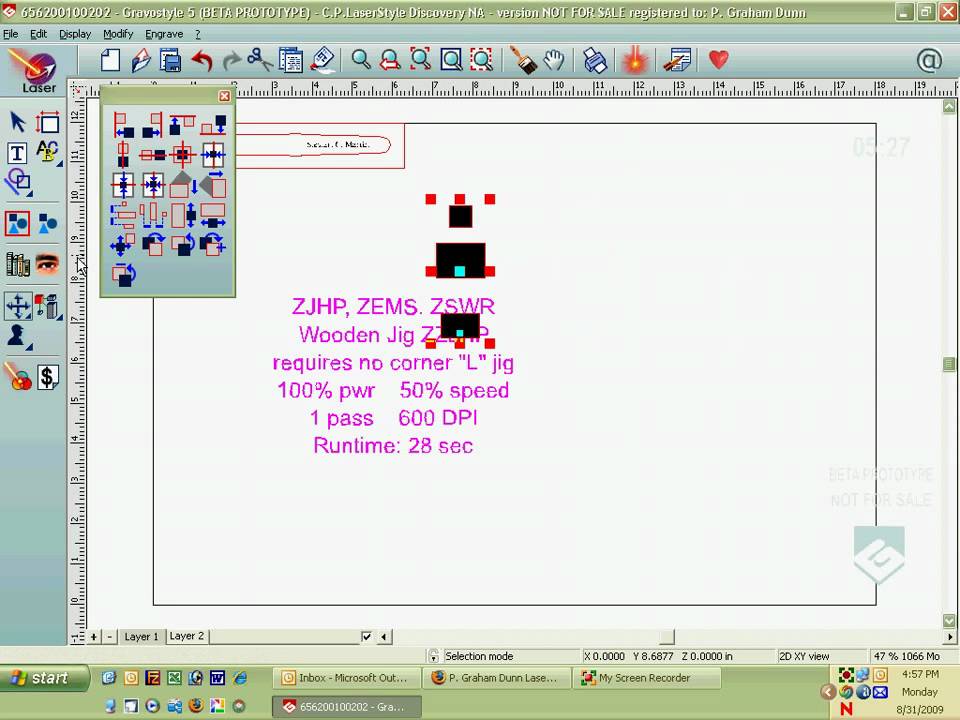Click the four-arrow move/alignment tool icon
The width and height of the screenshot is (960, 720).
(x=18, y=306)
